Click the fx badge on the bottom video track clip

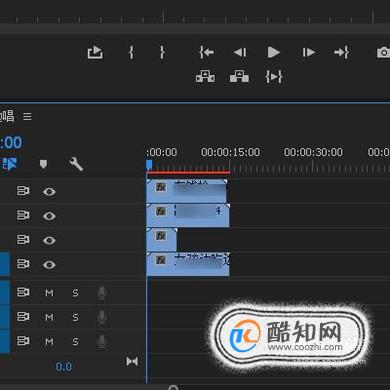click(x=161, y=260)
